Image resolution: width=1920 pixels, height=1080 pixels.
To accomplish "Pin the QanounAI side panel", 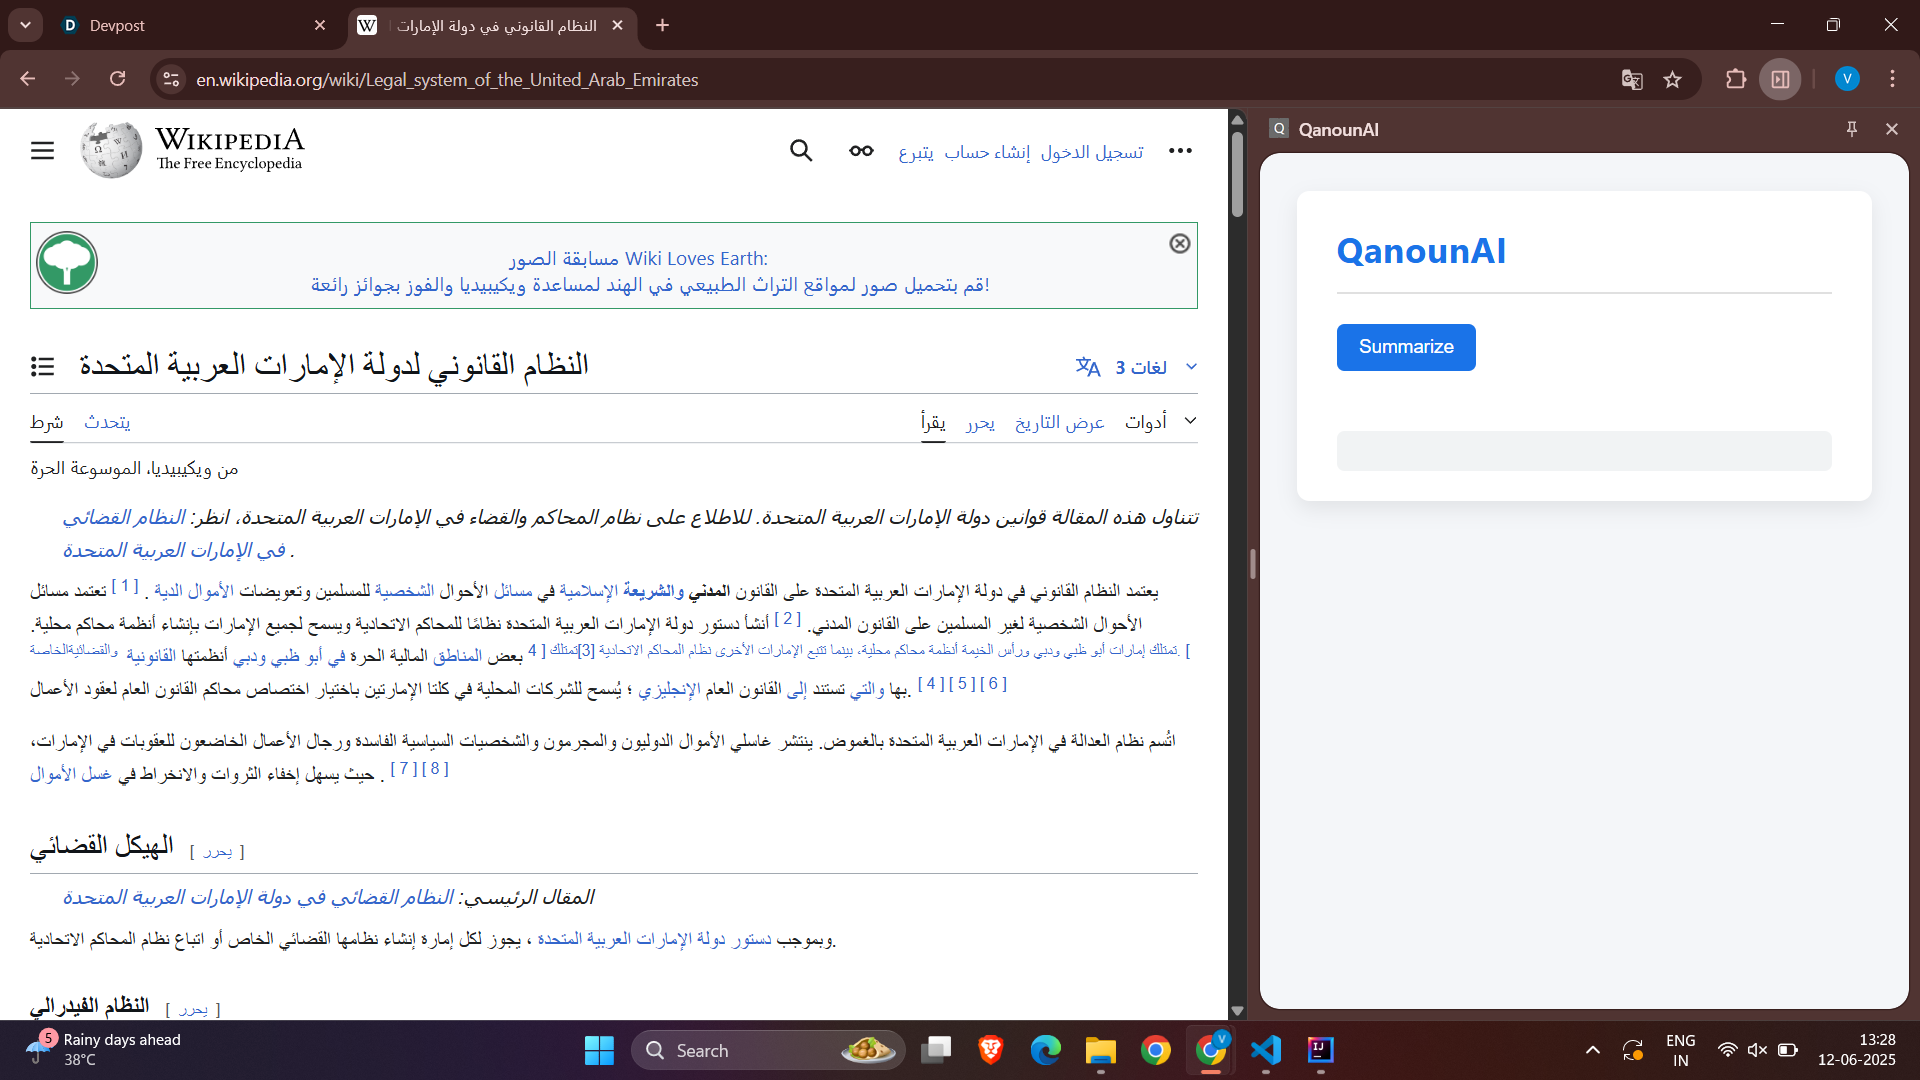I will [x=1851, y=129].
